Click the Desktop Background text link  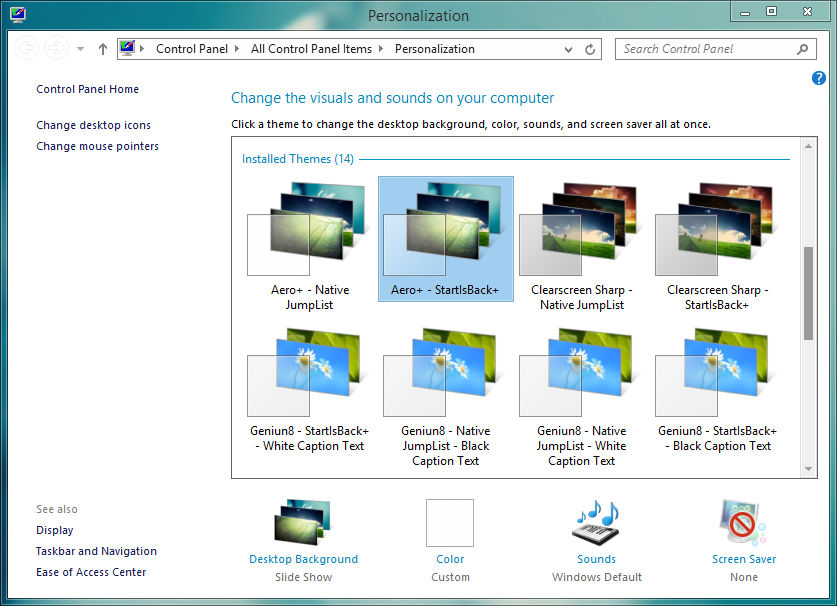[x=303, y=559]
